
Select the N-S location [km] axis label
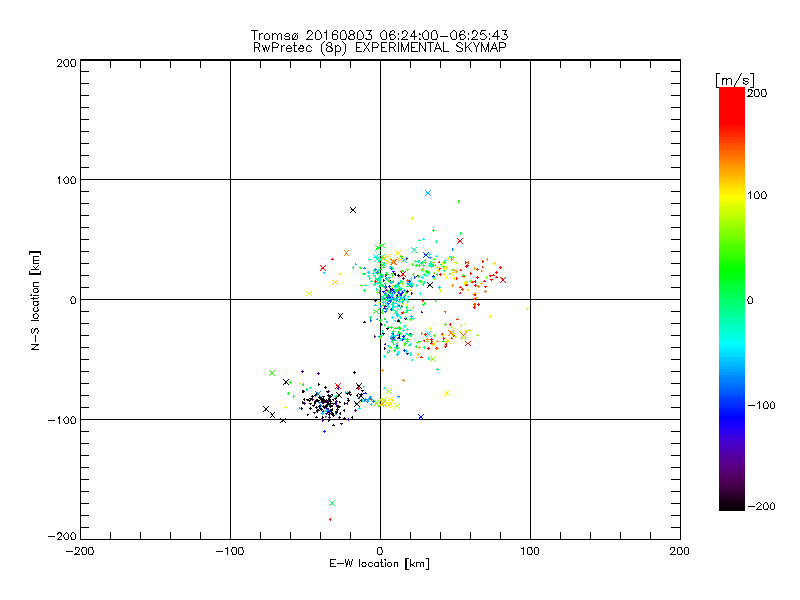click(x=35, y=301)
